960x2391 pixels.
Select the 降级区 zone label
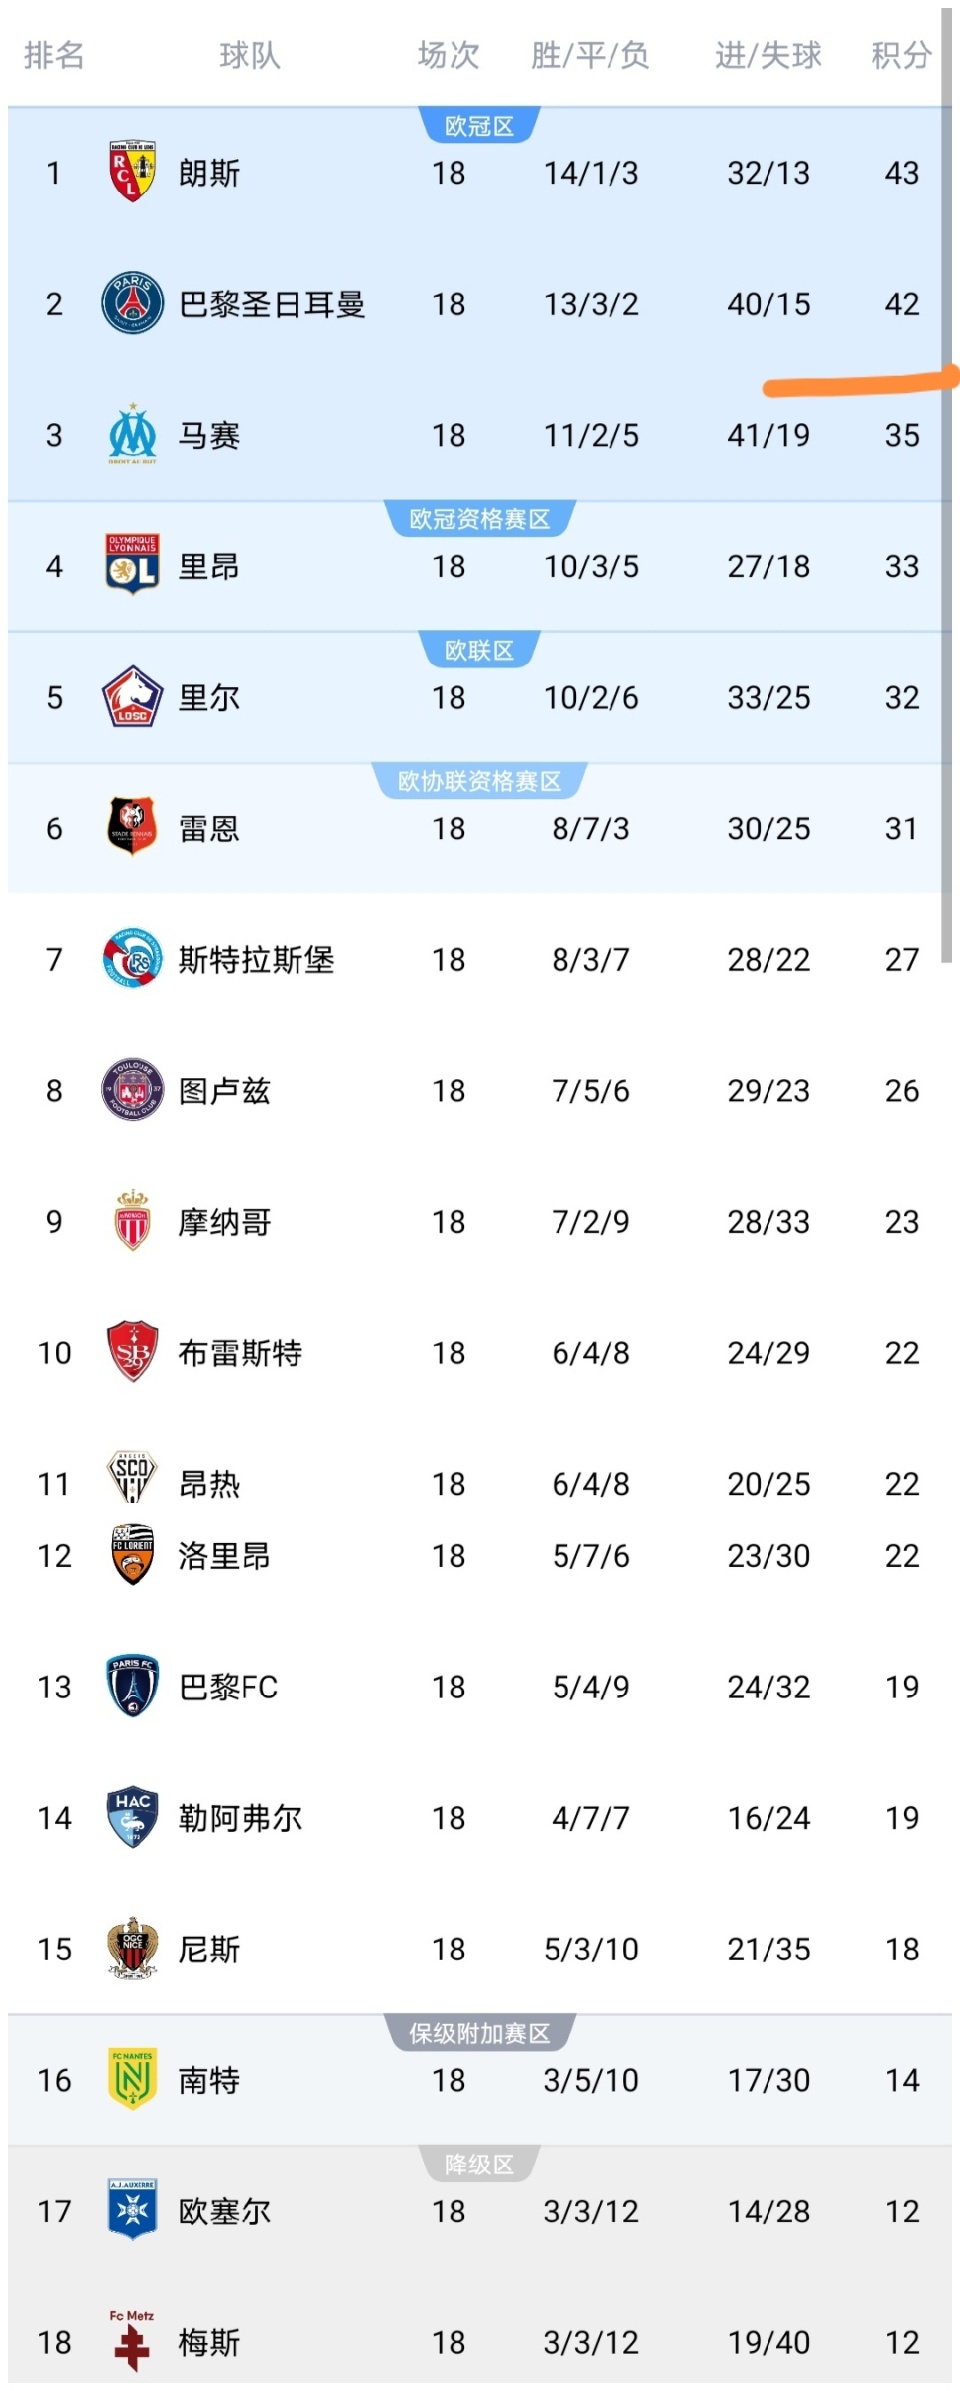click(x=479, y=2164)
